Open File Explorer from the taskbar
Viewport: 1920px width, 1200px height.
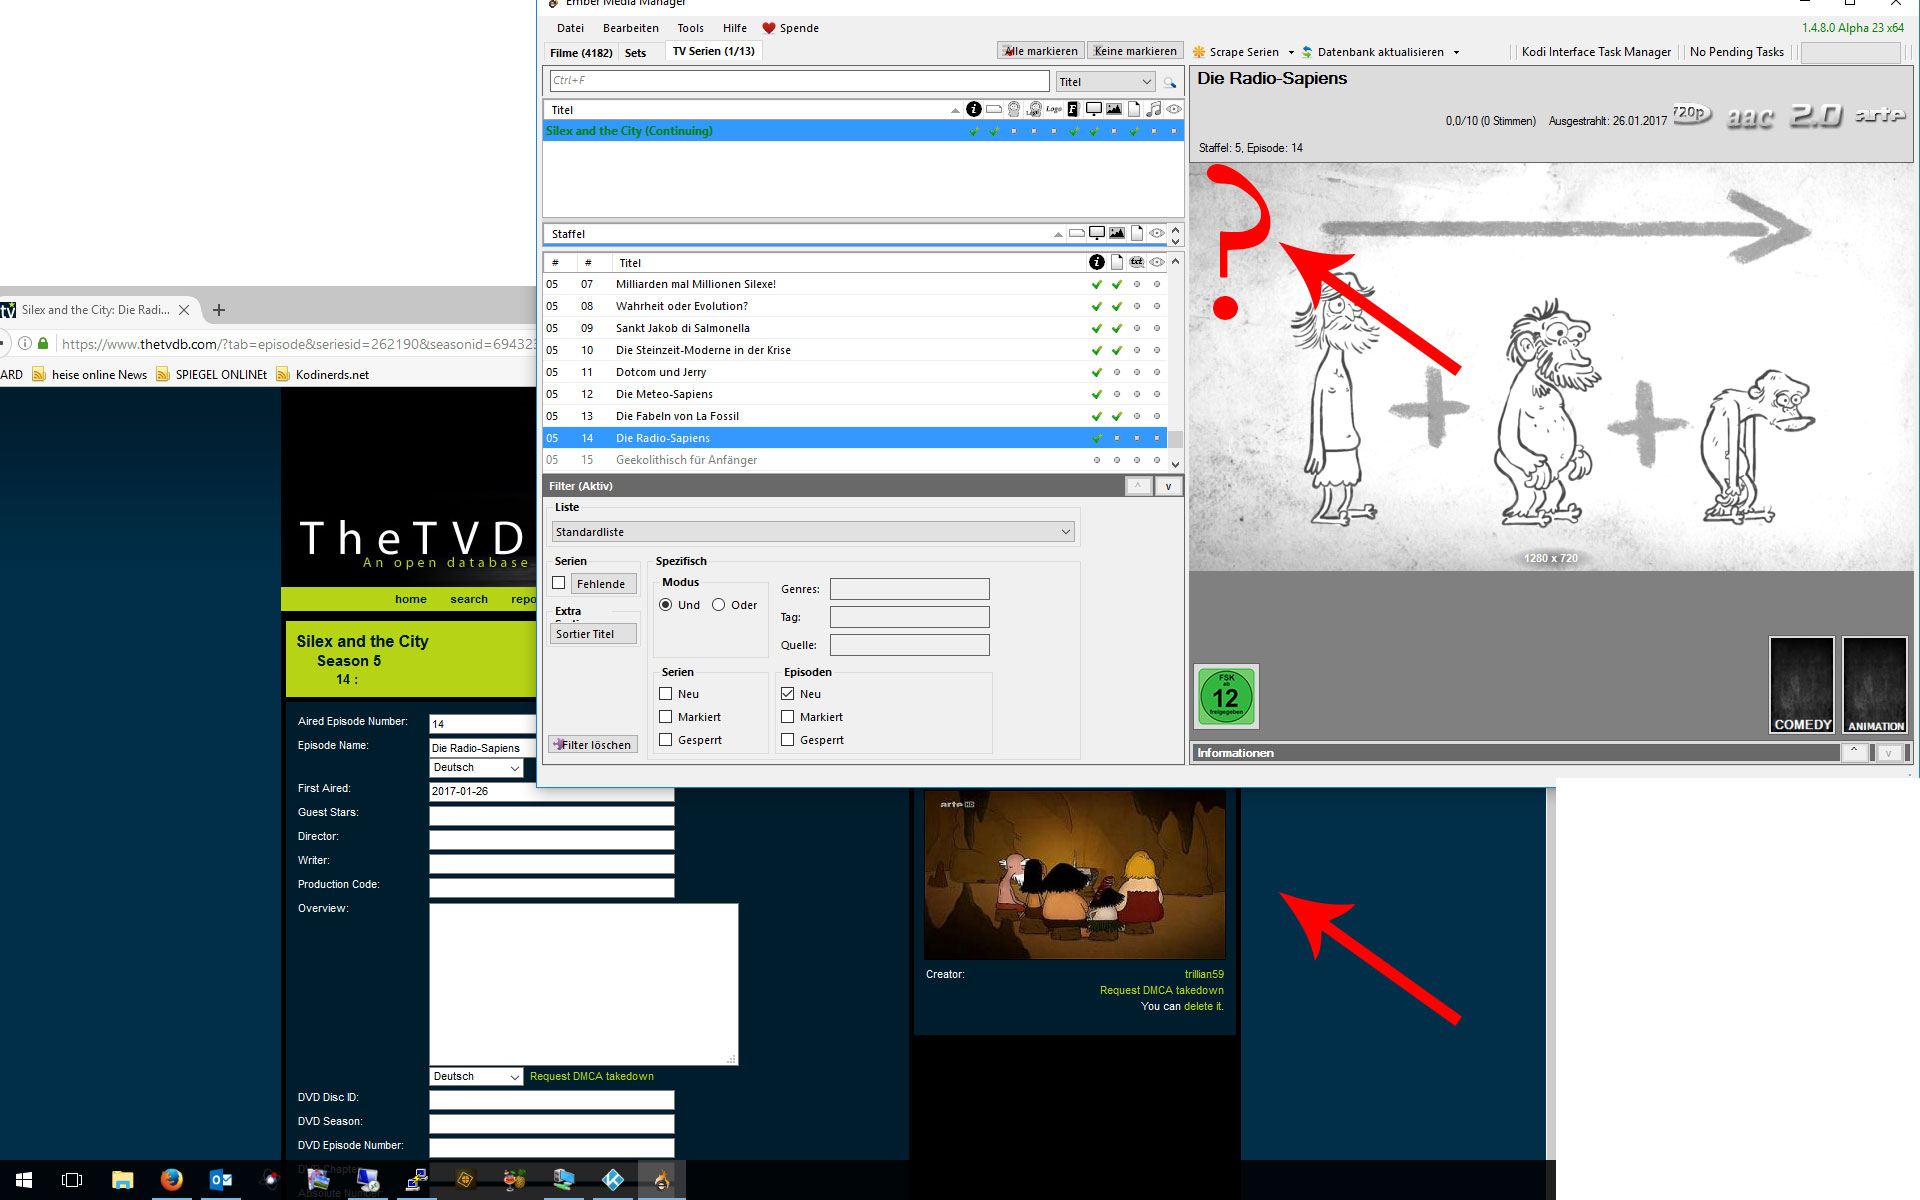pos(122,1180)
